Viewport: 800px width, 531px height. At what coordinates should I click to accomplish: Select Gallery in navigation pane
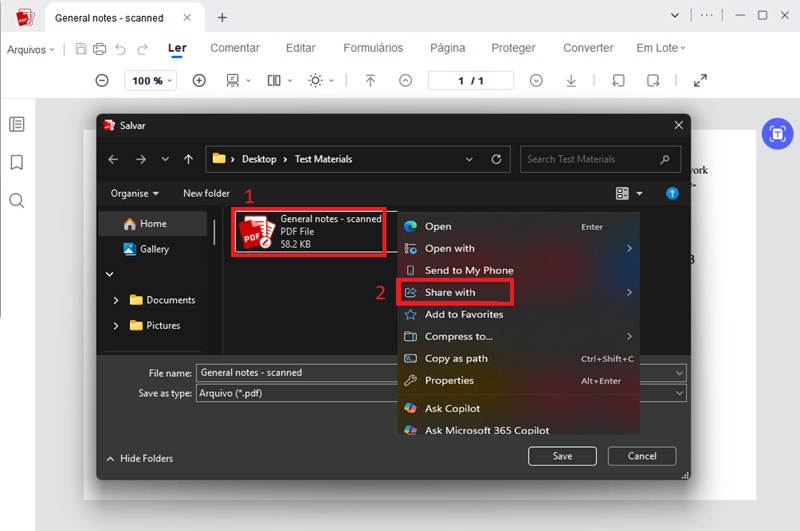point(153,249)
